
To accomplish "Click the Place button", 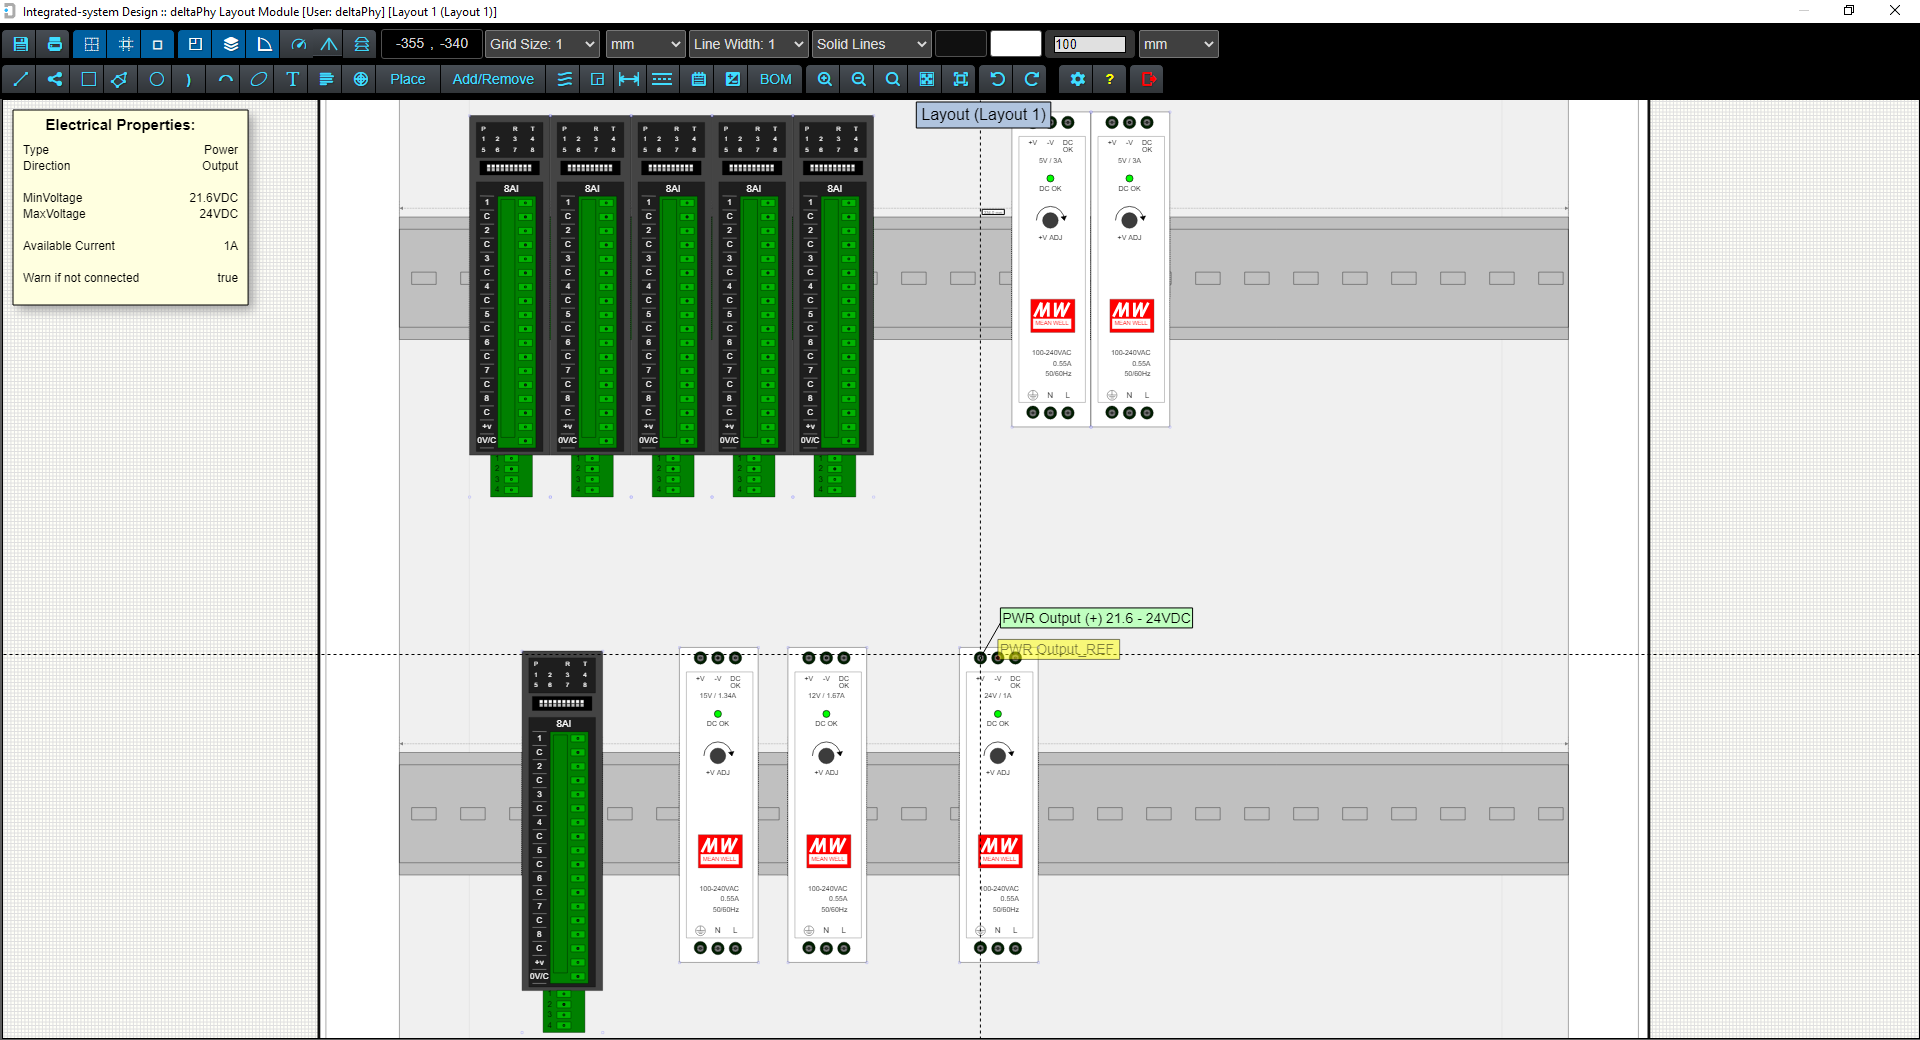I will pos(407,79).
